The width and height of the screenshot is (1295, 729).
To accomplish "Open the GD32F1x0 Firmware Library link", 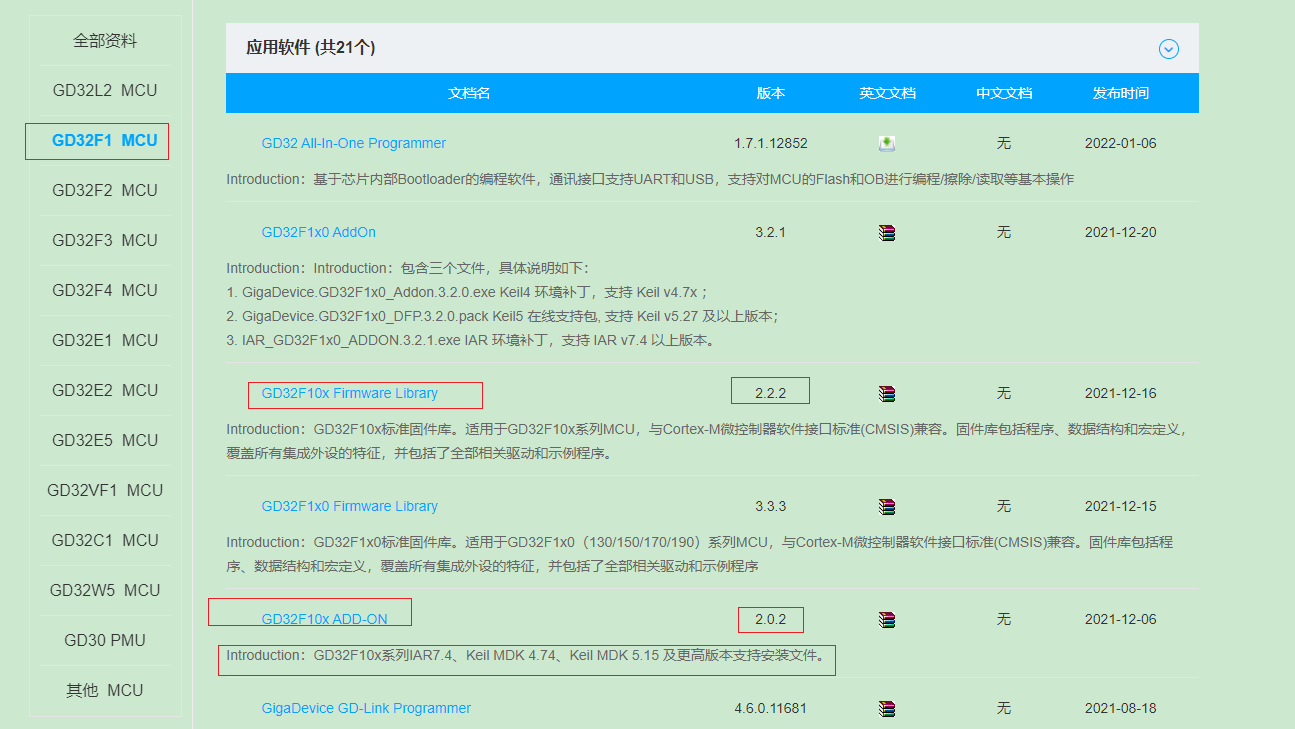I will [350, 506].
